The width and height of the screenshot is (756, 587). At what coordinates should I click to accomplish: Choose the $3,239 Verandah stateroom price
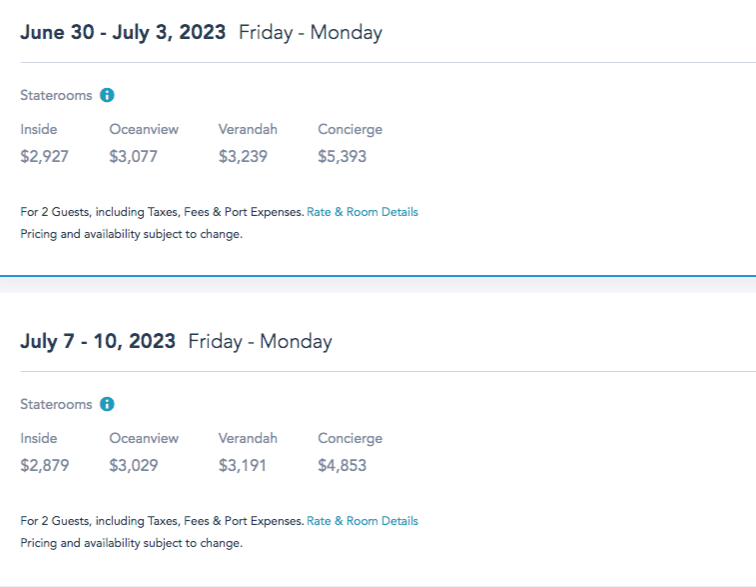(243, 156)
